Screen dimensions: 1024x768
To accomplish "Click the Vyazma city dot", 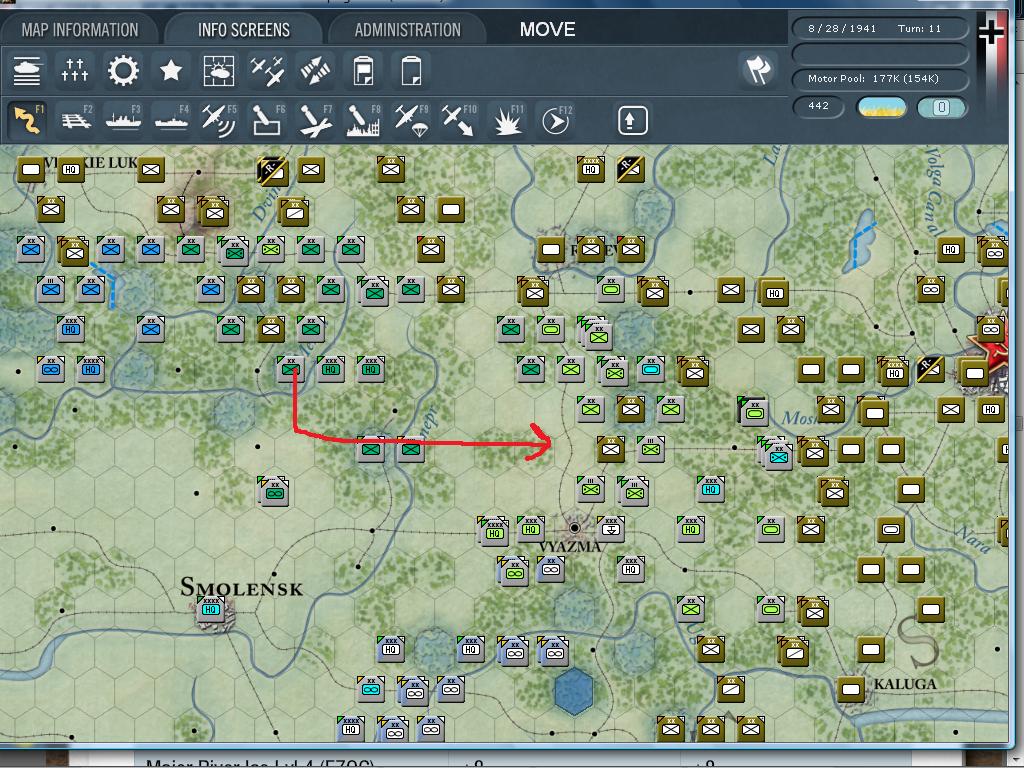I will pyautogui.click(x=574, y=528).
